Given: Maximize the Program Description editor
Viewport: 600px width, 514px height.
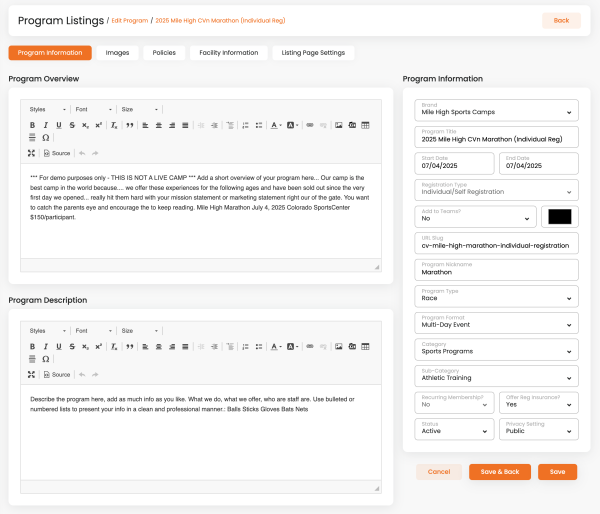Looking at the screenshot, I should coord(31,374).
